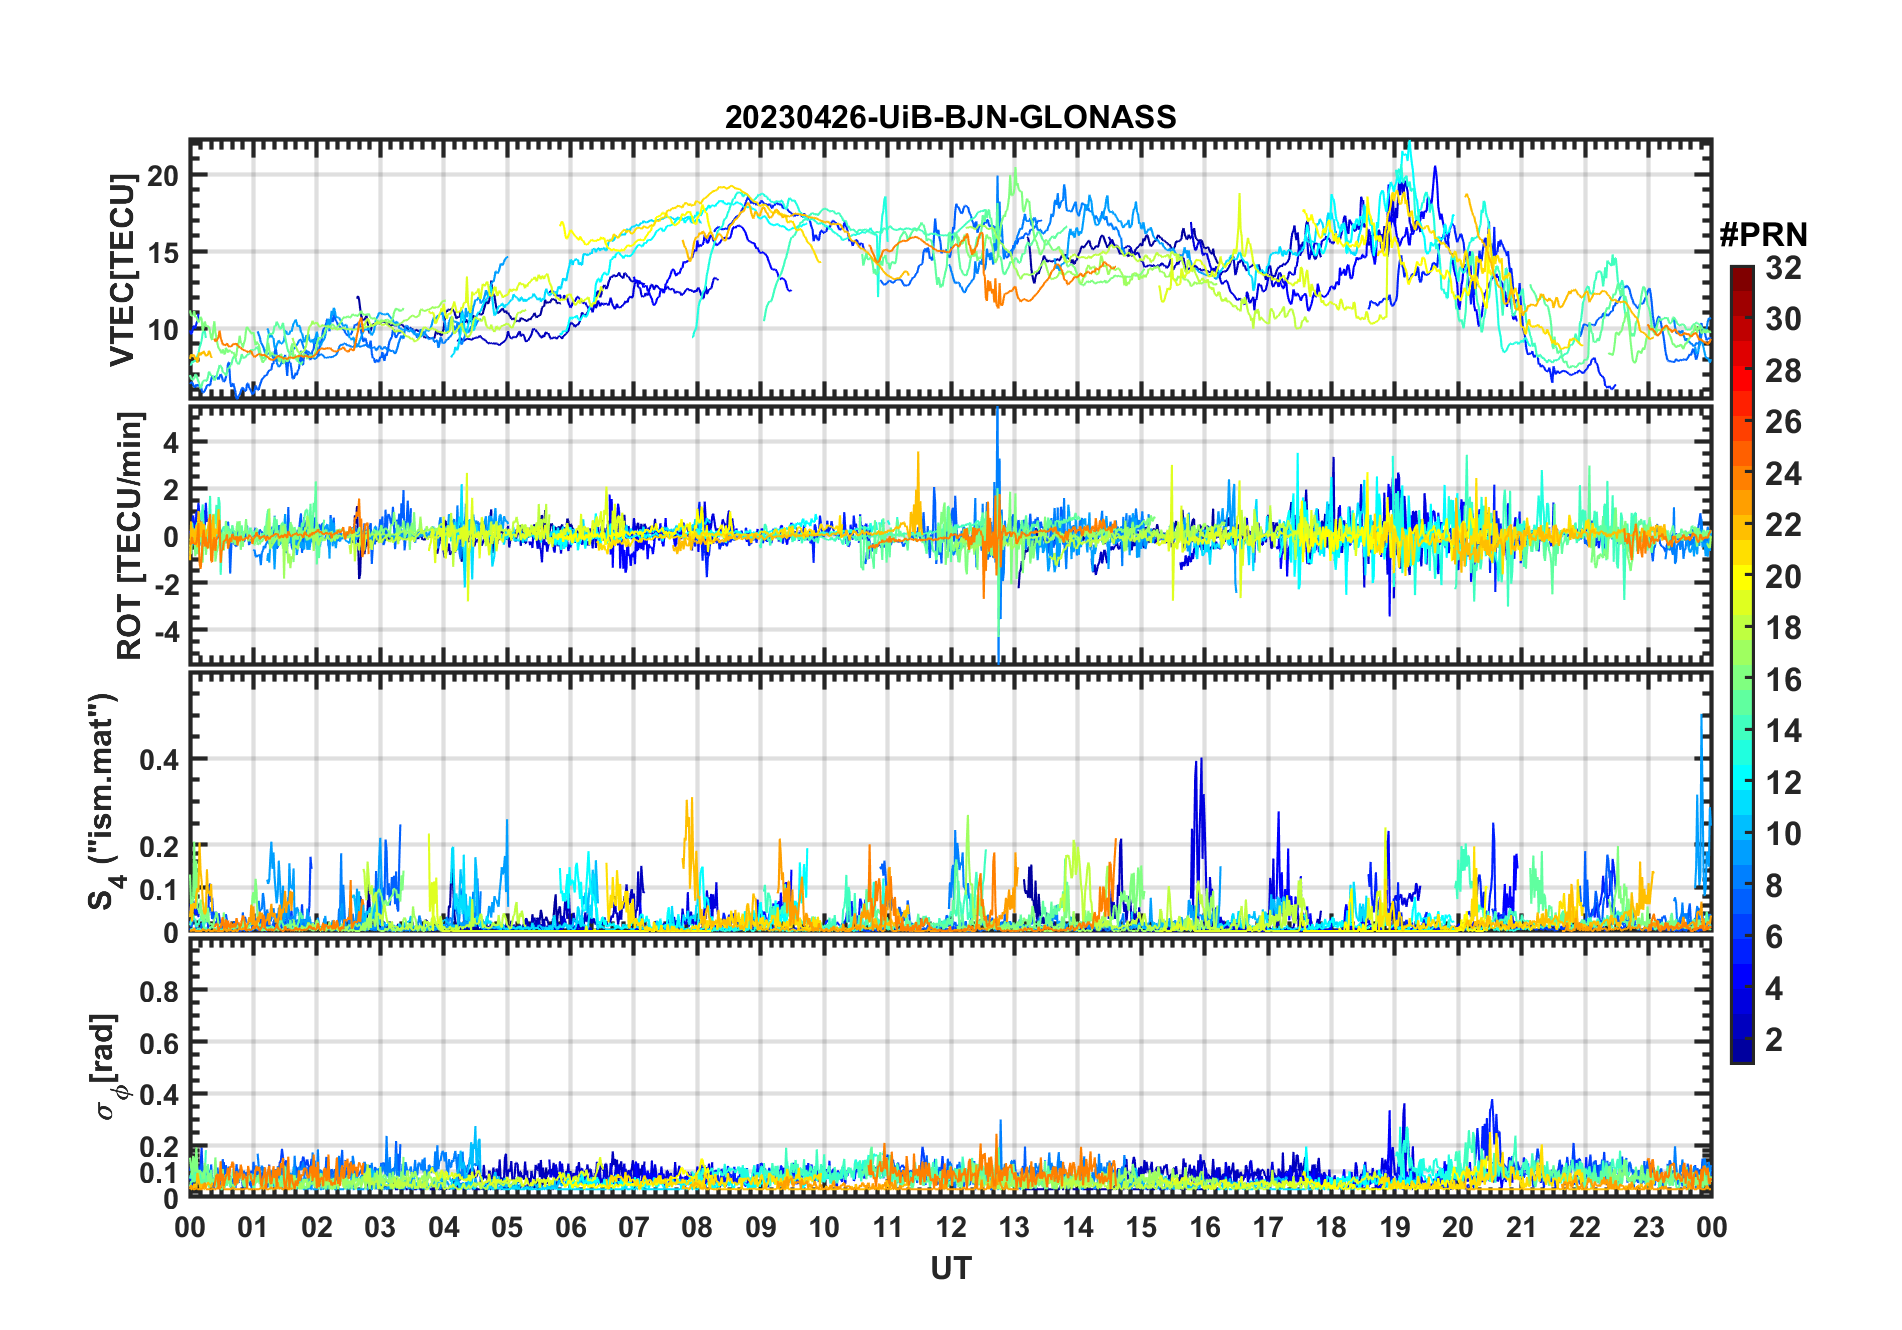The width and height of the screenshot is (1902, 1330).
Task: Select the ROT [TECU/min] y-axis label
Action: [129, 535]
